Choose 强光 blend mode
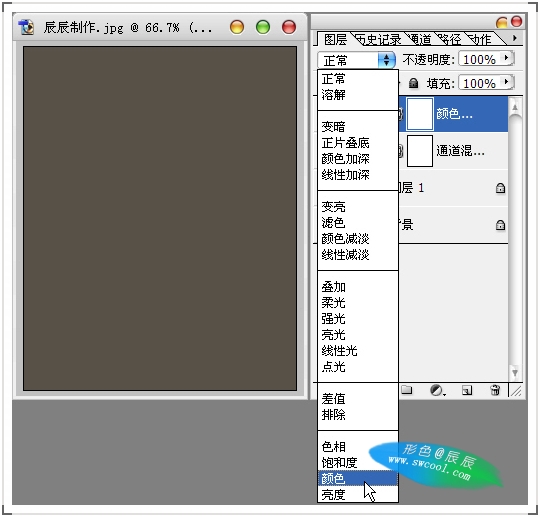This screenshot has height=517, width=540. (357, 319)
